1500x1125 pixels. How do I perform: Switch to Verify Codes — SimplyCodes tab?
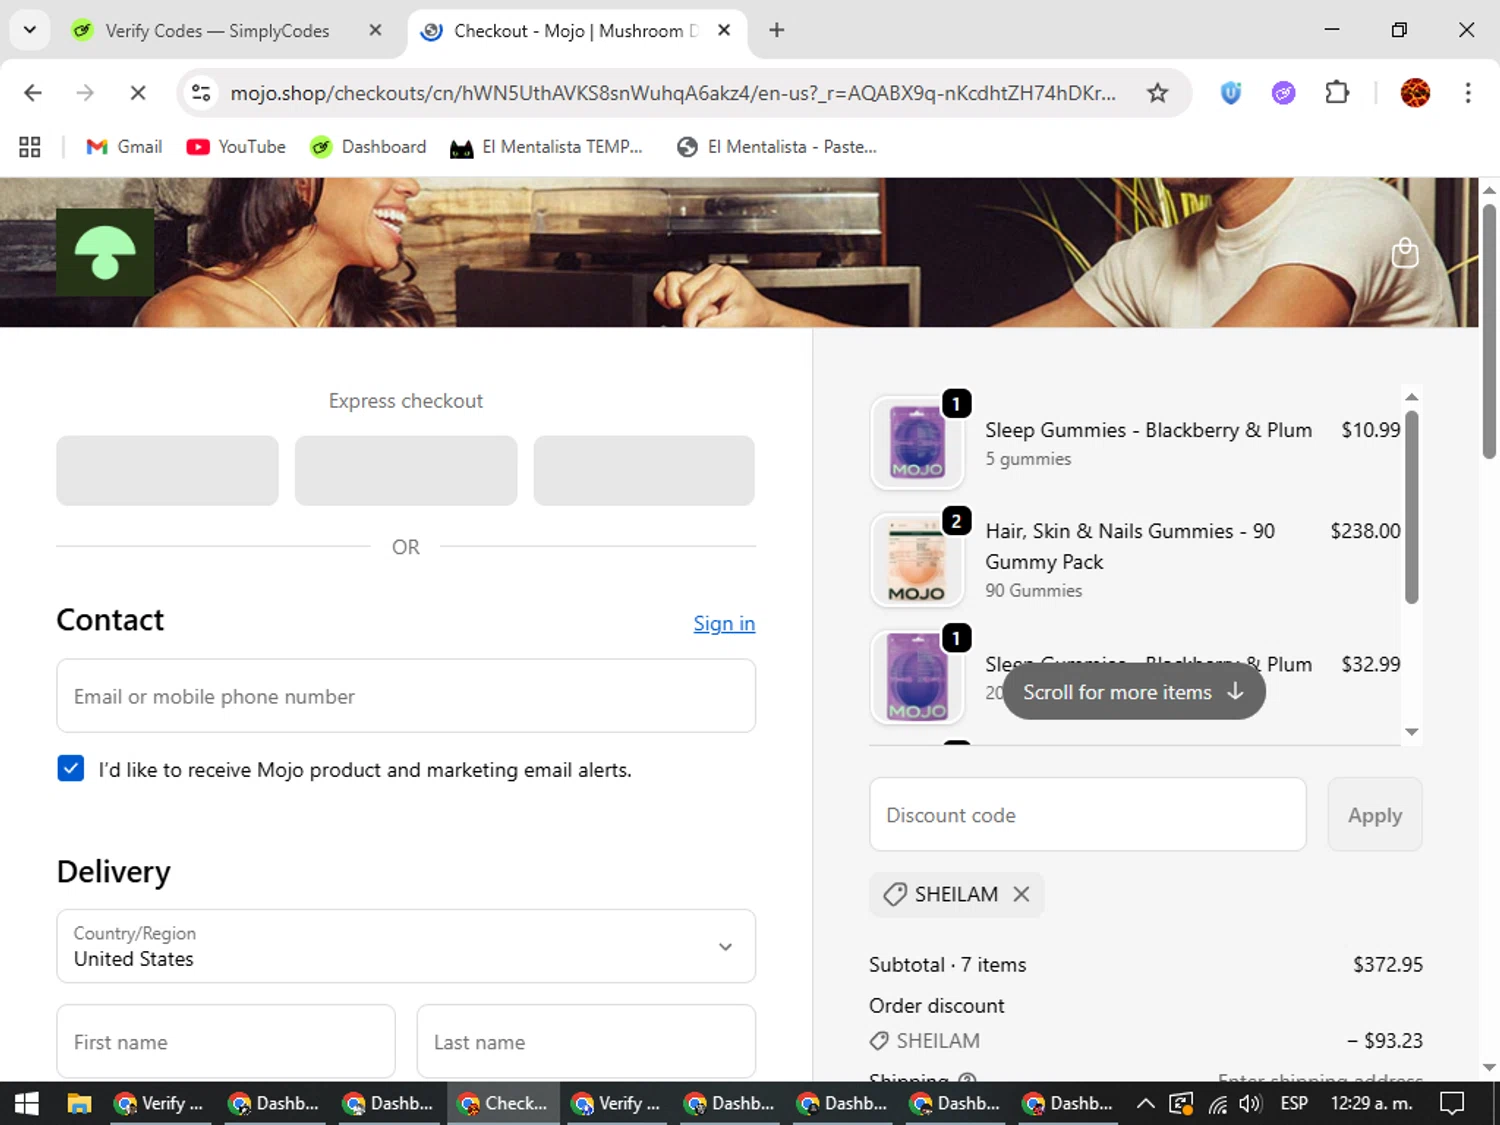[x=228, y=31]
